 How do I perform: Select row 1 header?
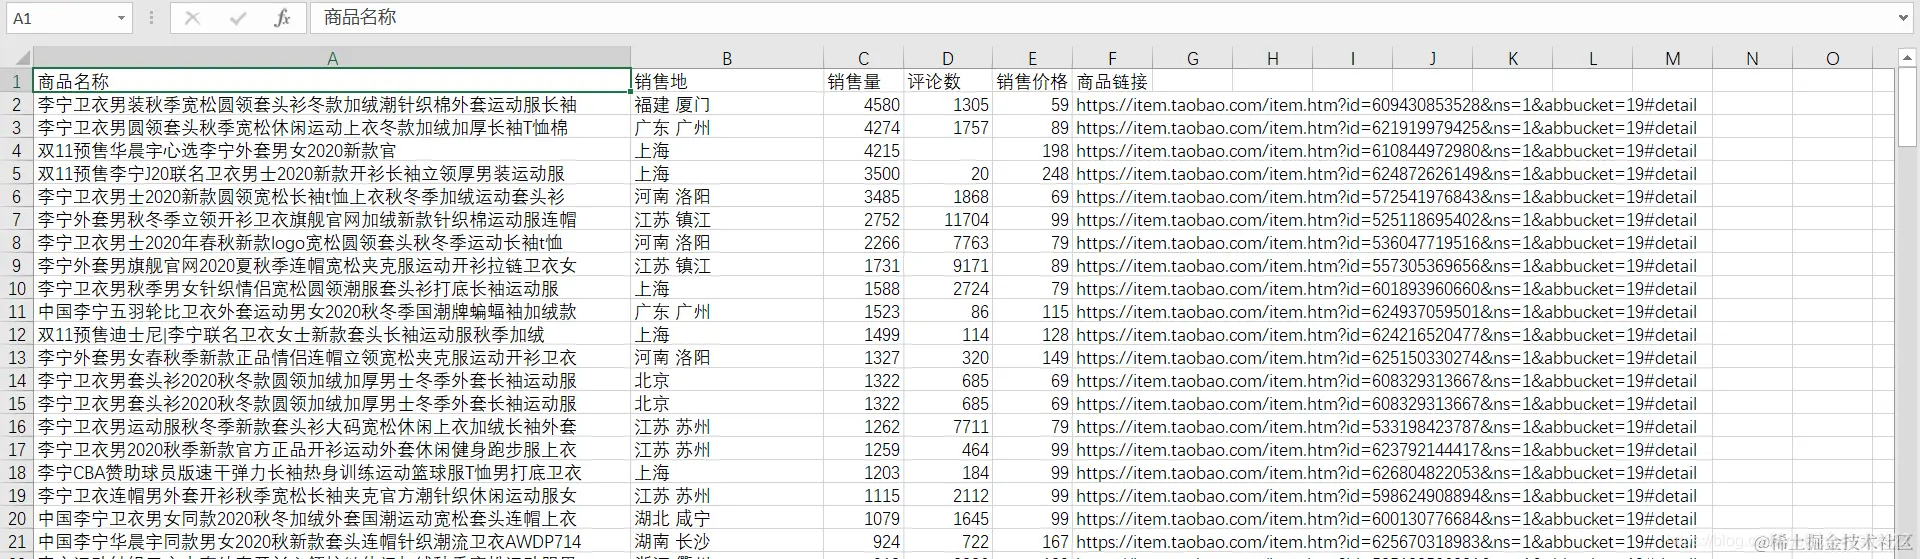17,81
